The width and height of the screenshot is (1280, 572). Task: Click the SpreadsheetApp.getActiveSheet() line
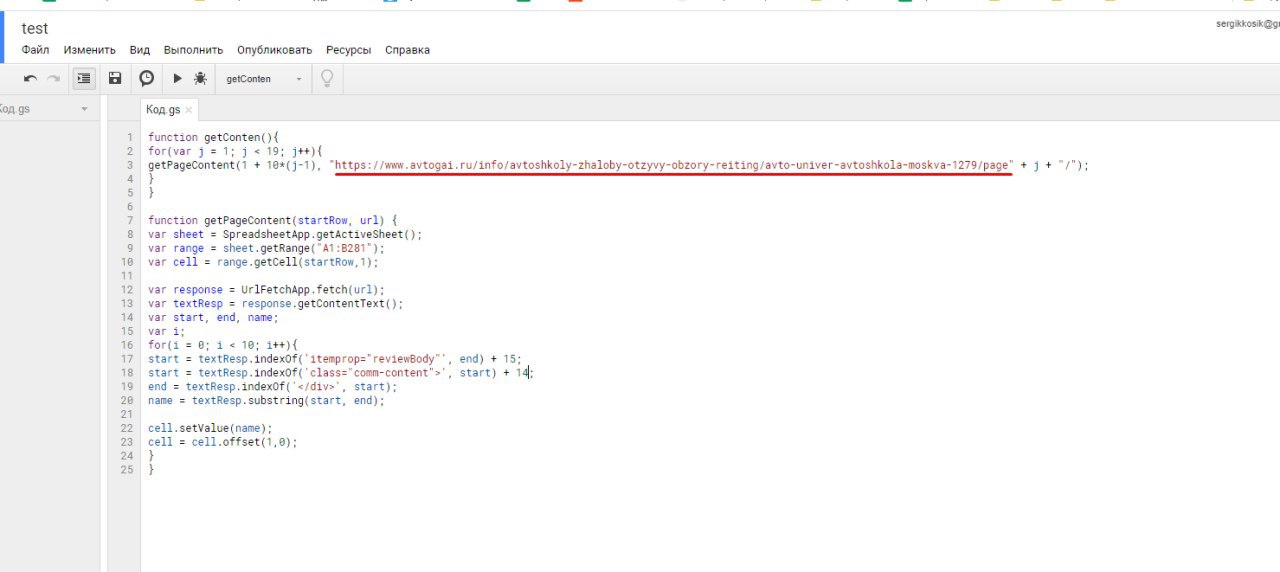tap(285, 234)
